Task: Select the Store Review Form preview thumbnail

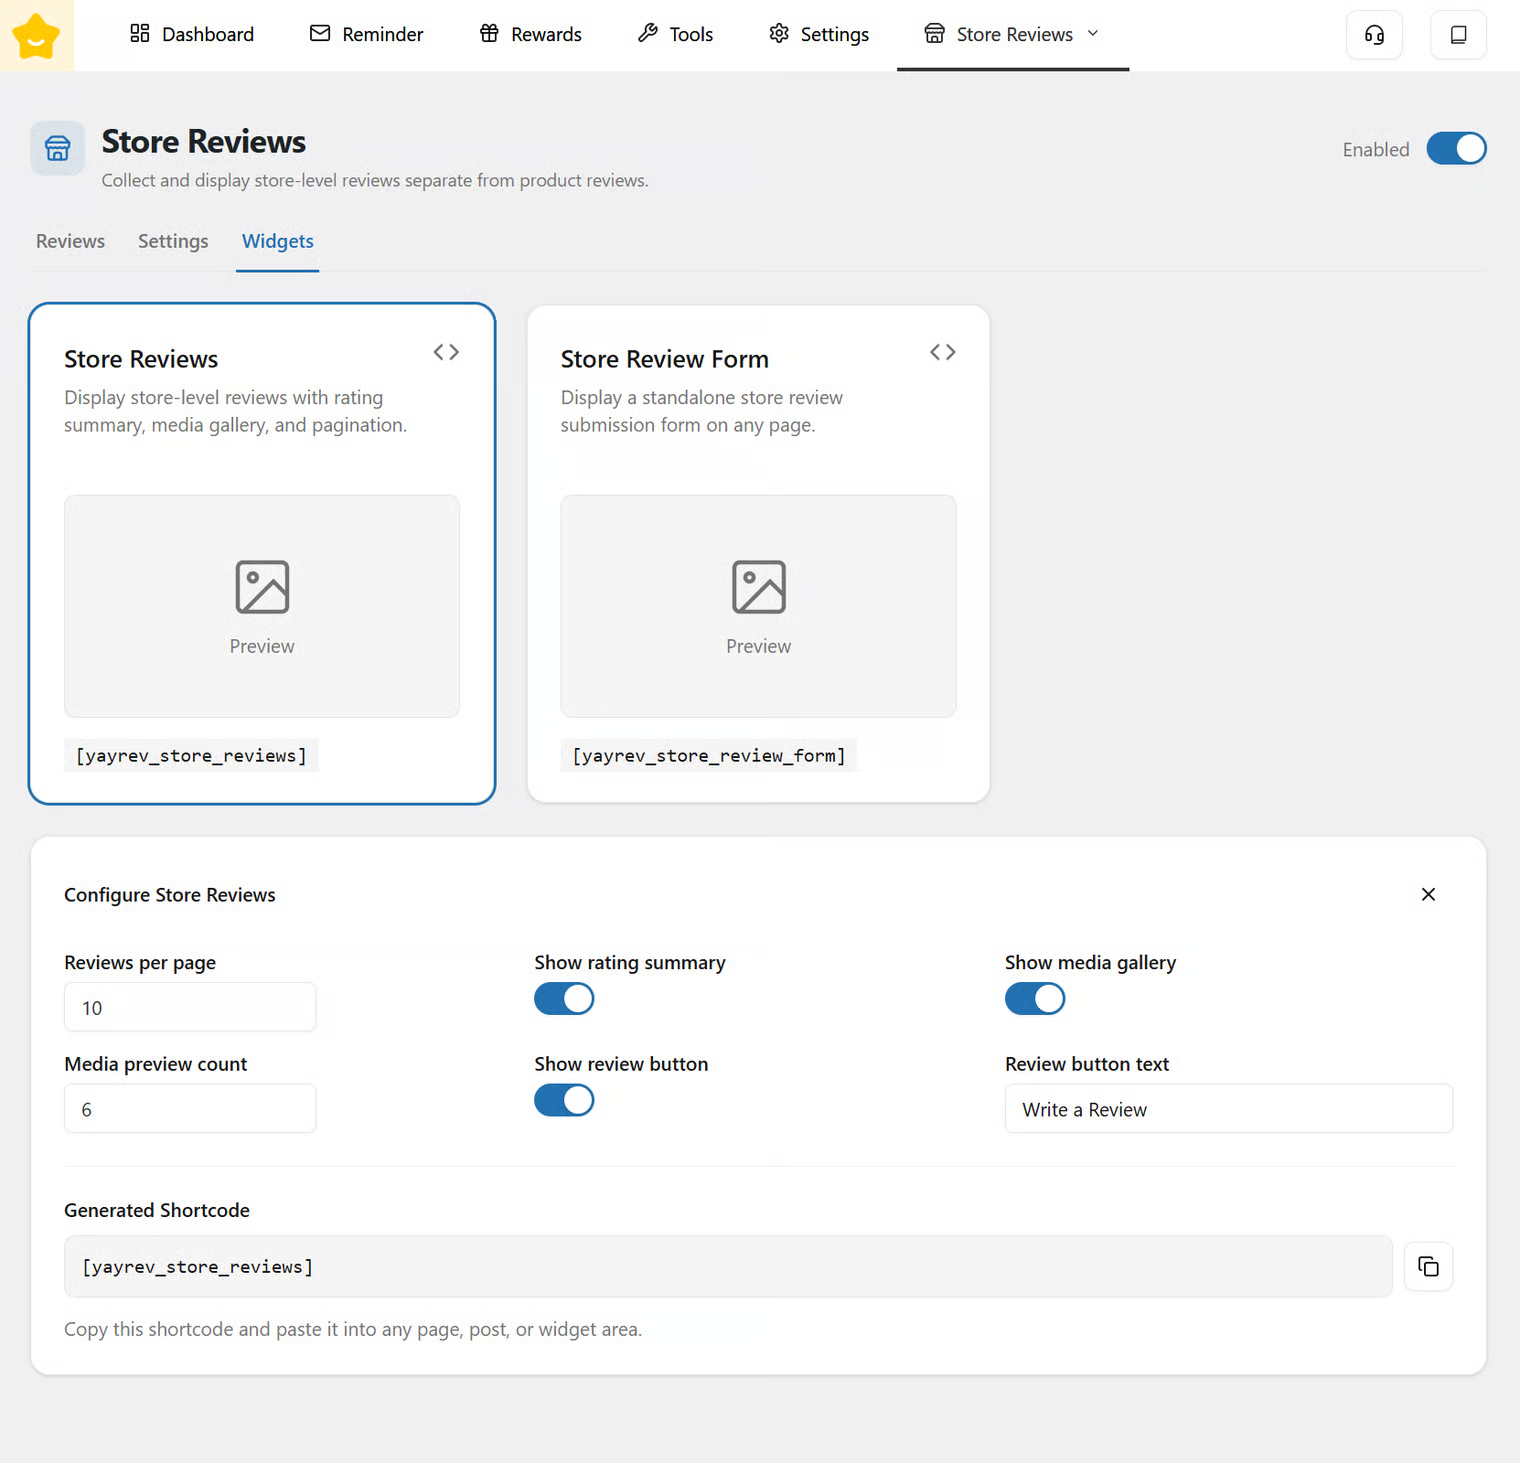Action: 758,606
